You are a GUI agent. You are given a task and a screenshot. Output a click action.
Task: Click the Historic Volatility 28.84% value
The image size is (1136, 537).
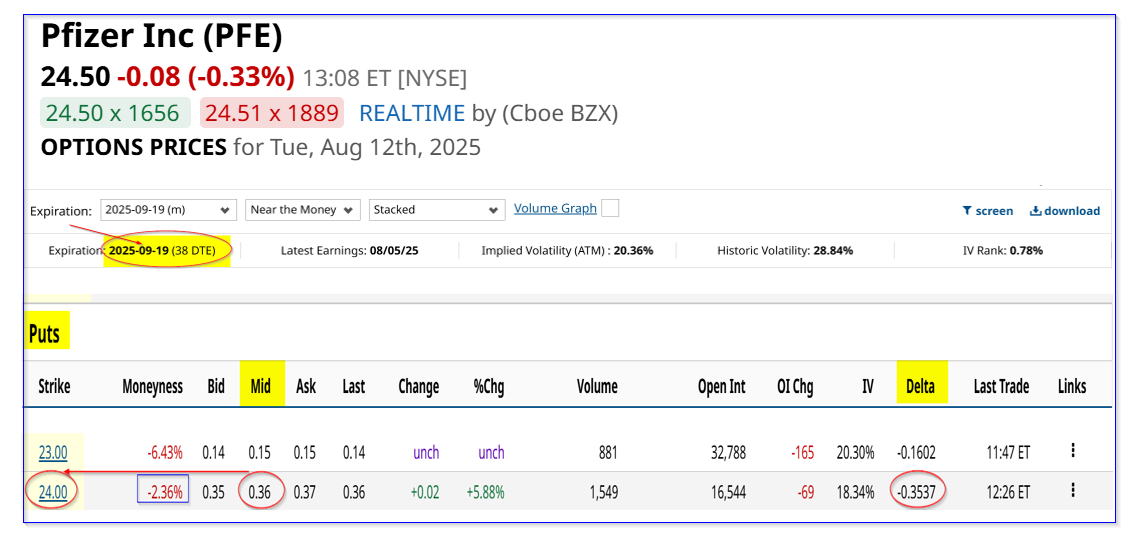[x=832, y=251]
